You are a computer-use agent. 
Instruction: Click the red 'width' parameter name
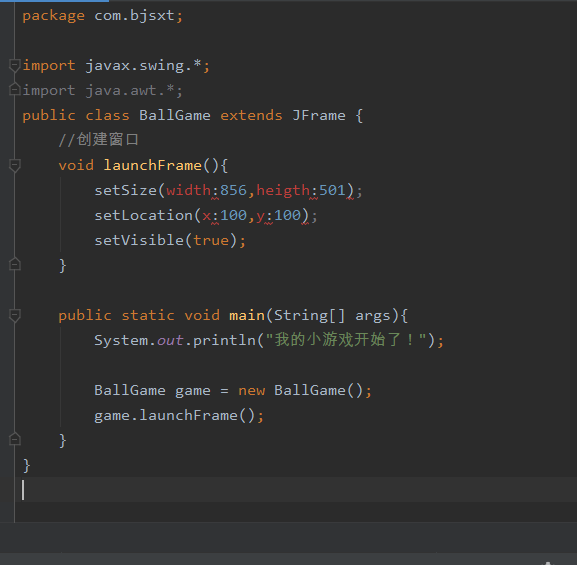(188, 190)
